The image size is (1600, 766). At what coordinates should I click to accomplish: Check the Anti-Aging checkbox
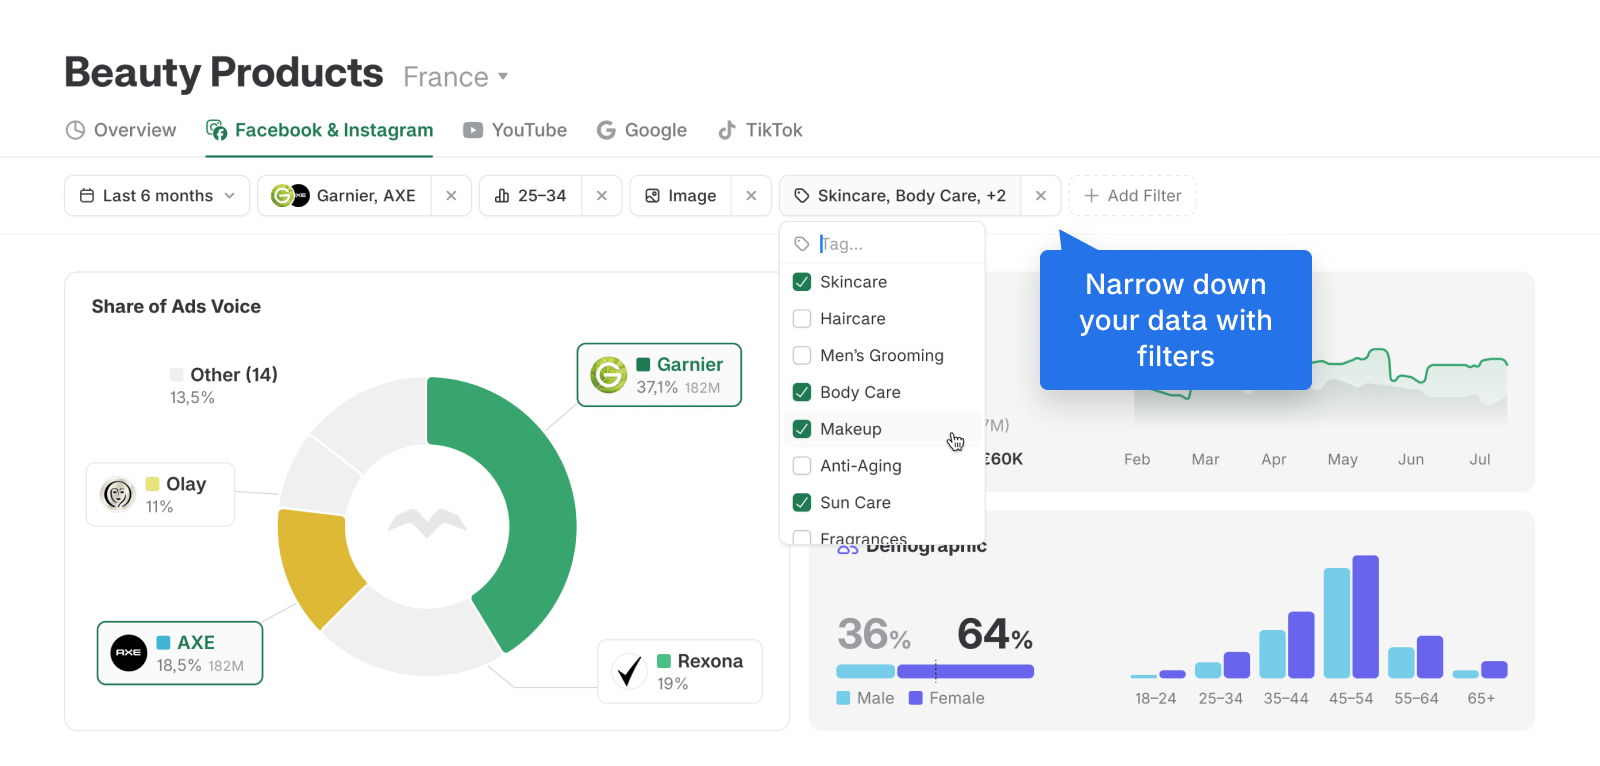(802, 466)
